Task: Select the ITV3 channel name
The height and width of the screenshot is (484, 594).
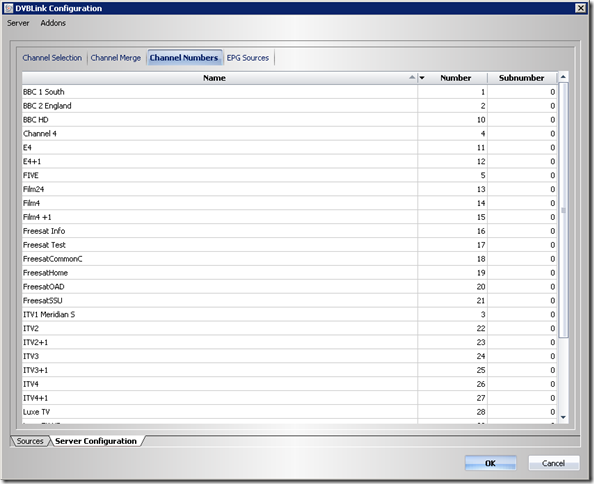Action: (31, 356)
